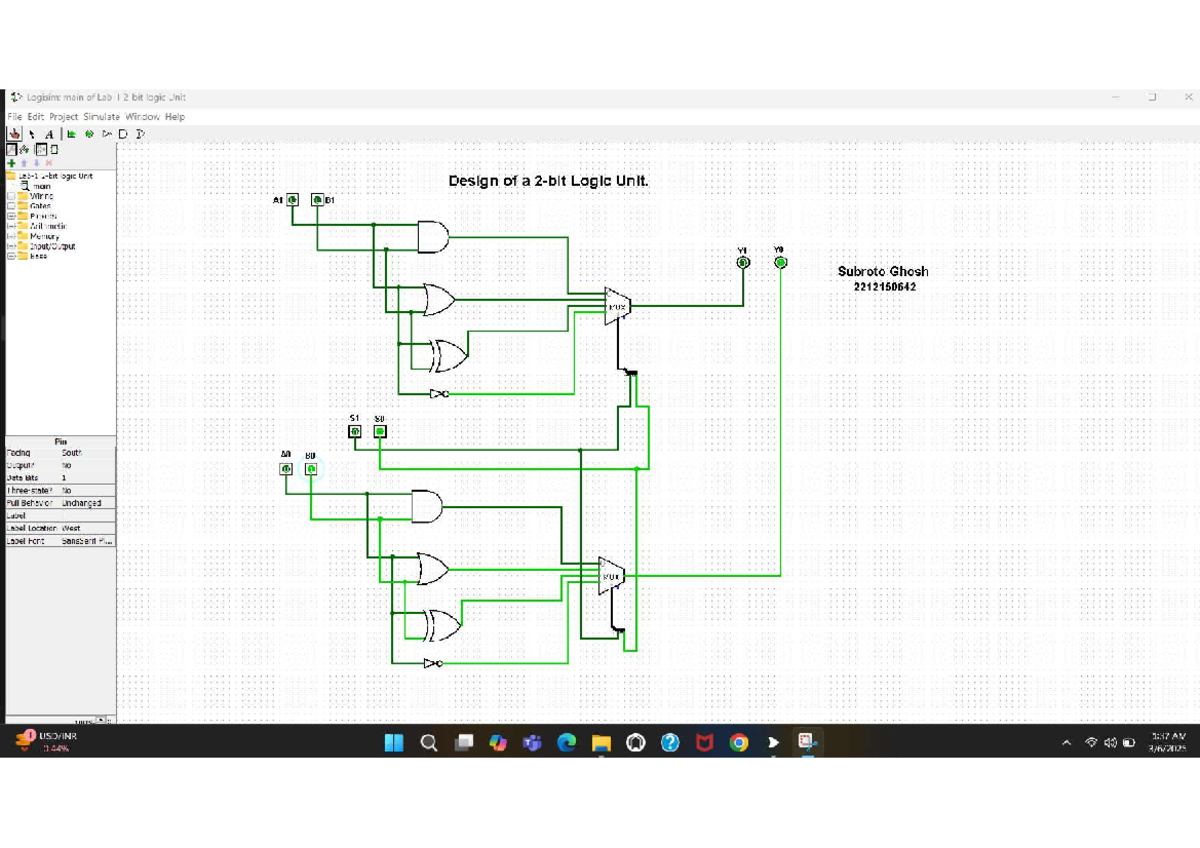
Task: Select the OR gate tool
Action: (140, 134)
